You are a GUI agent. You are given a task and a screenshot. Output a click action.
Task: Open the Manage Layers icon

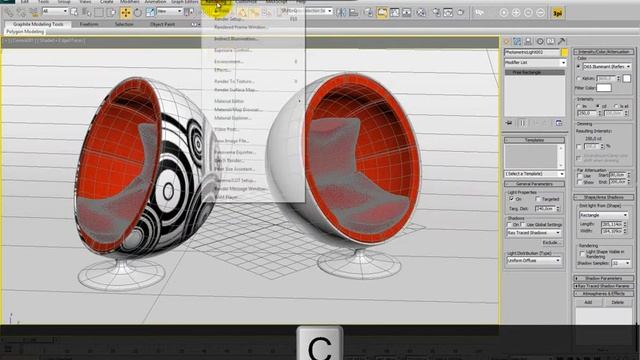(x=369, y=13)
